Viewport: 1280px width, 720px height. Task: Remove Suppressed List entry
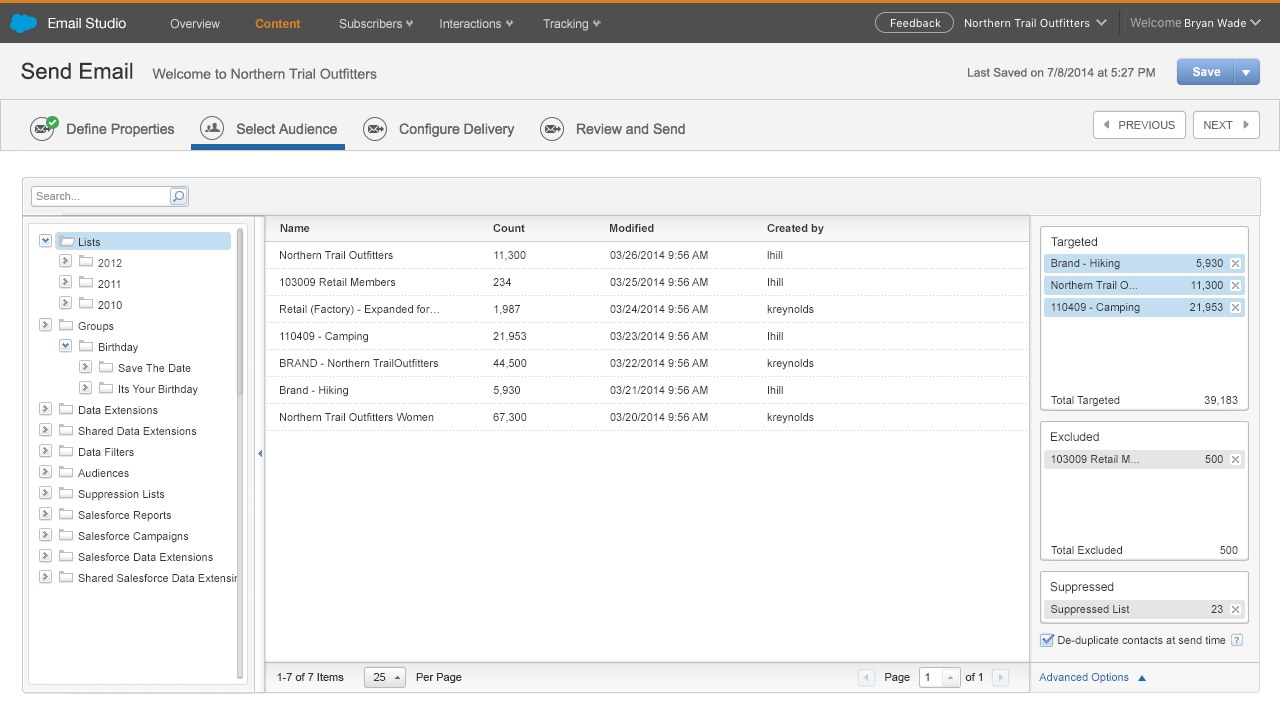pos(1235,609)
